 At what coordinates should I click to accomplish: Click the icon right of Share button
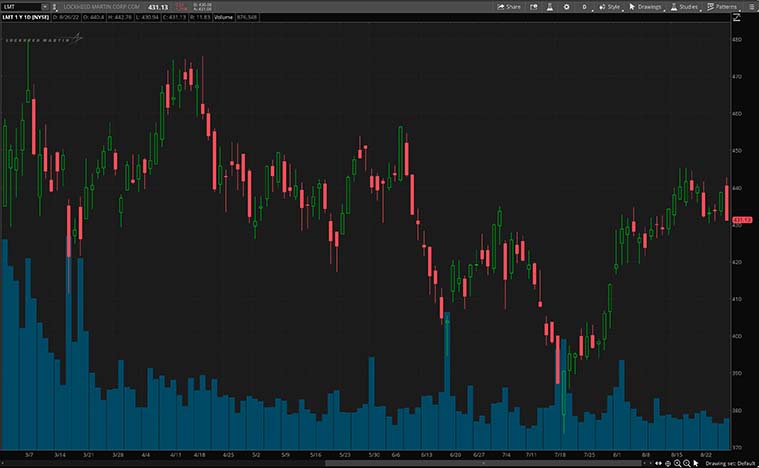tap(532, 6)
